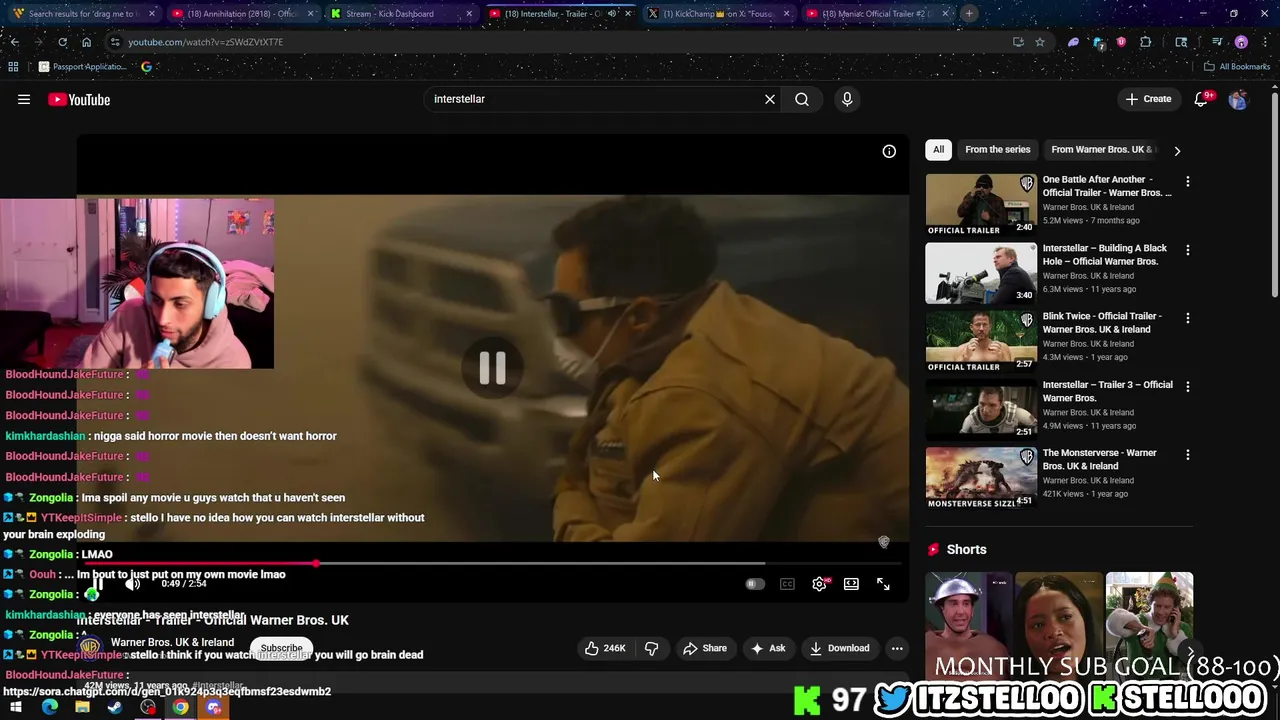The image size is (1280, 720).
Task: Open Google bookmark in bookmarks bar
Action: tap(146, 67)
